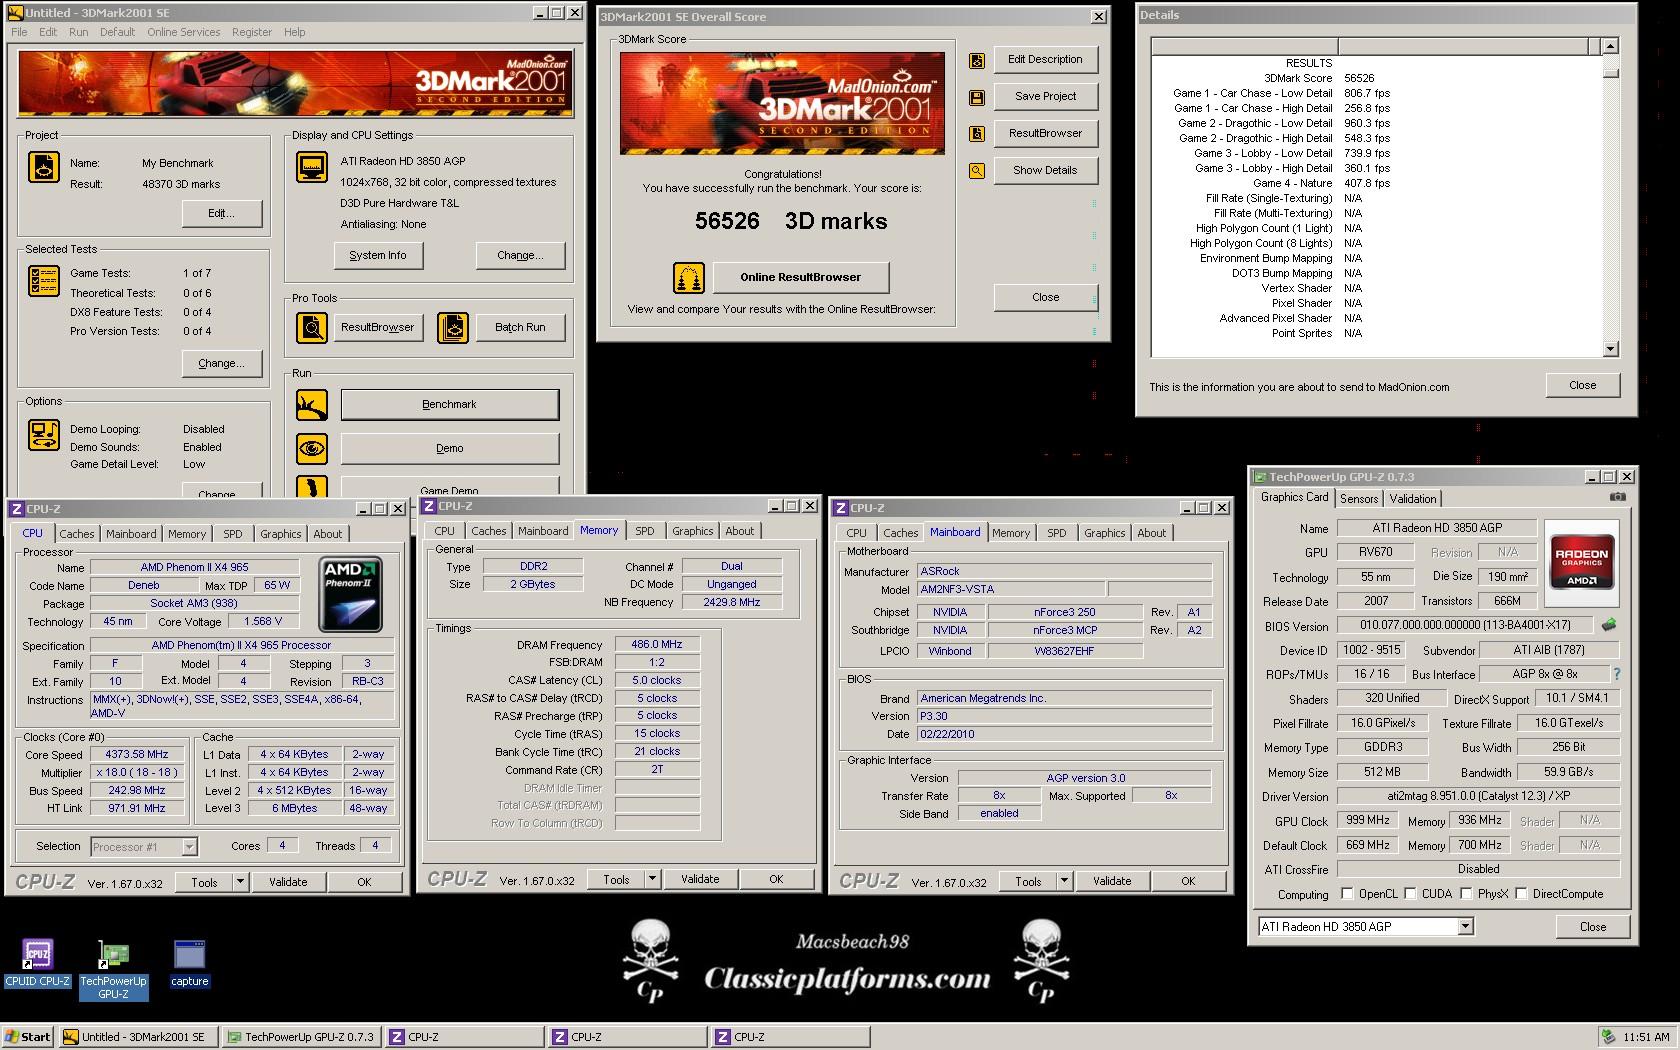Open Tools dropdown arrow in CPU-Z CPU window

240,882
